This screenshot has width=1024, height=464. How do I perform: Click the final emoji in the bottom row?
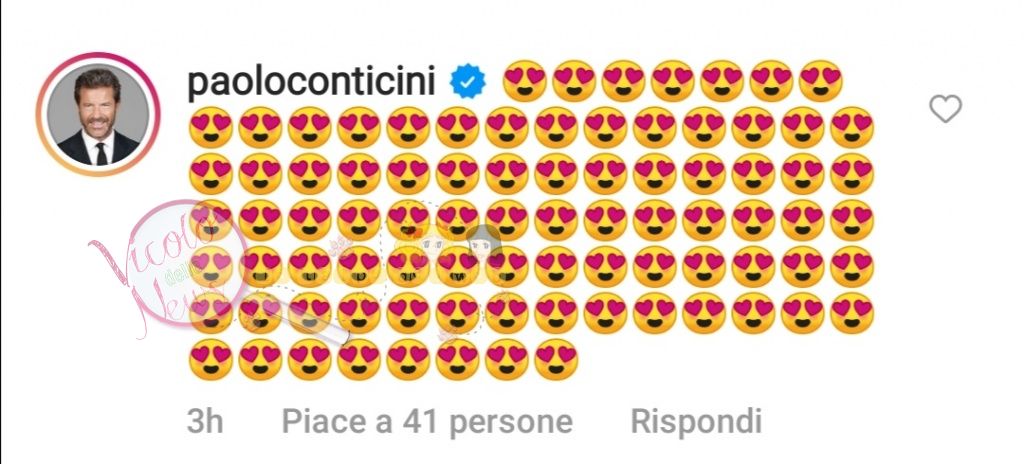(556, 359)
